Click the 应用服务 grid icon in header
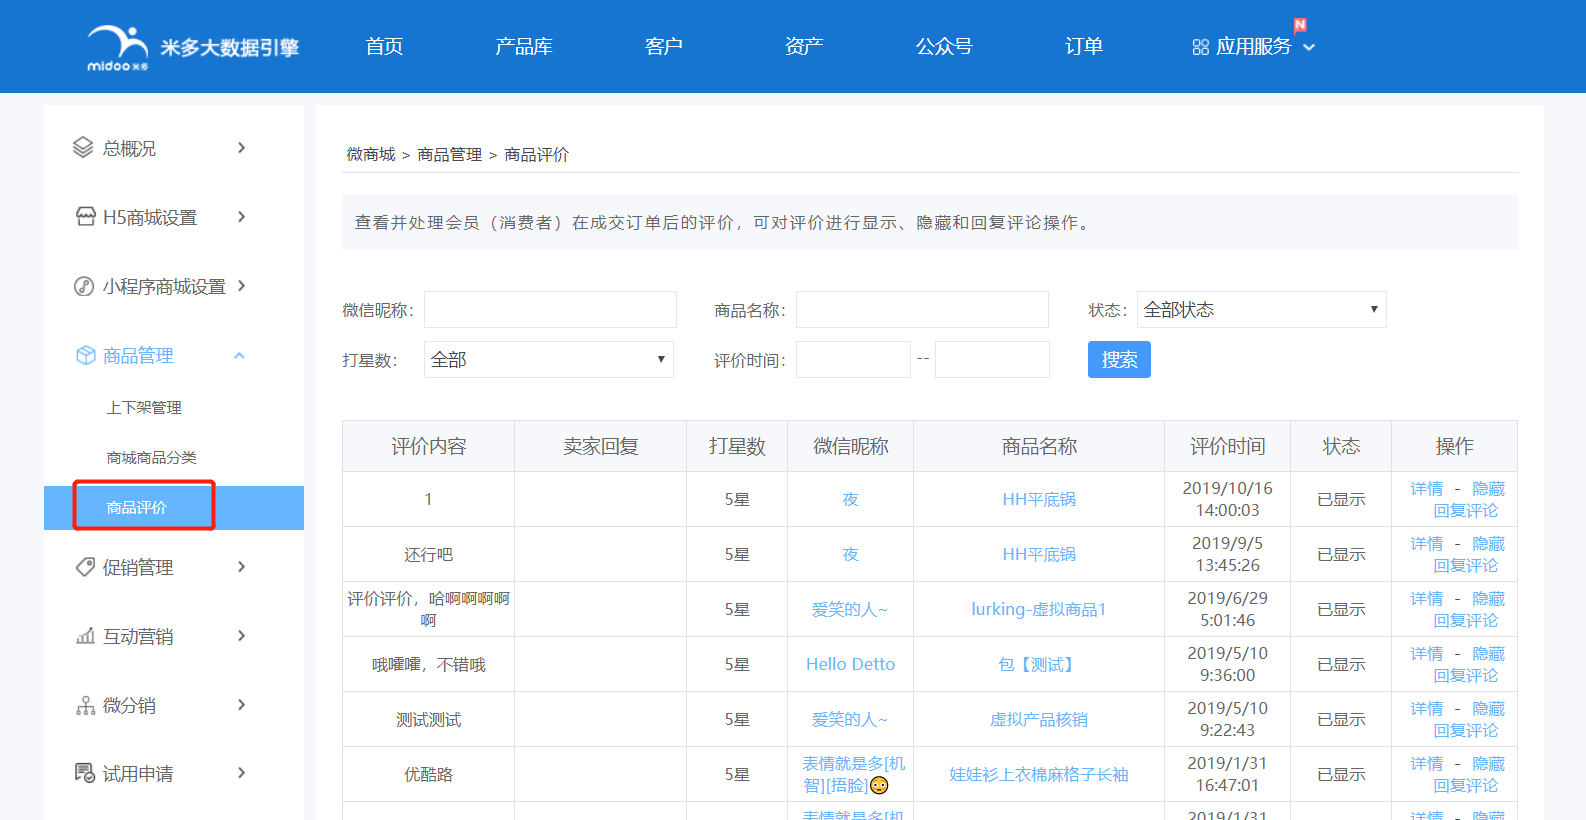Viewport: 1586px width, 820px height. click(1201, 47)
